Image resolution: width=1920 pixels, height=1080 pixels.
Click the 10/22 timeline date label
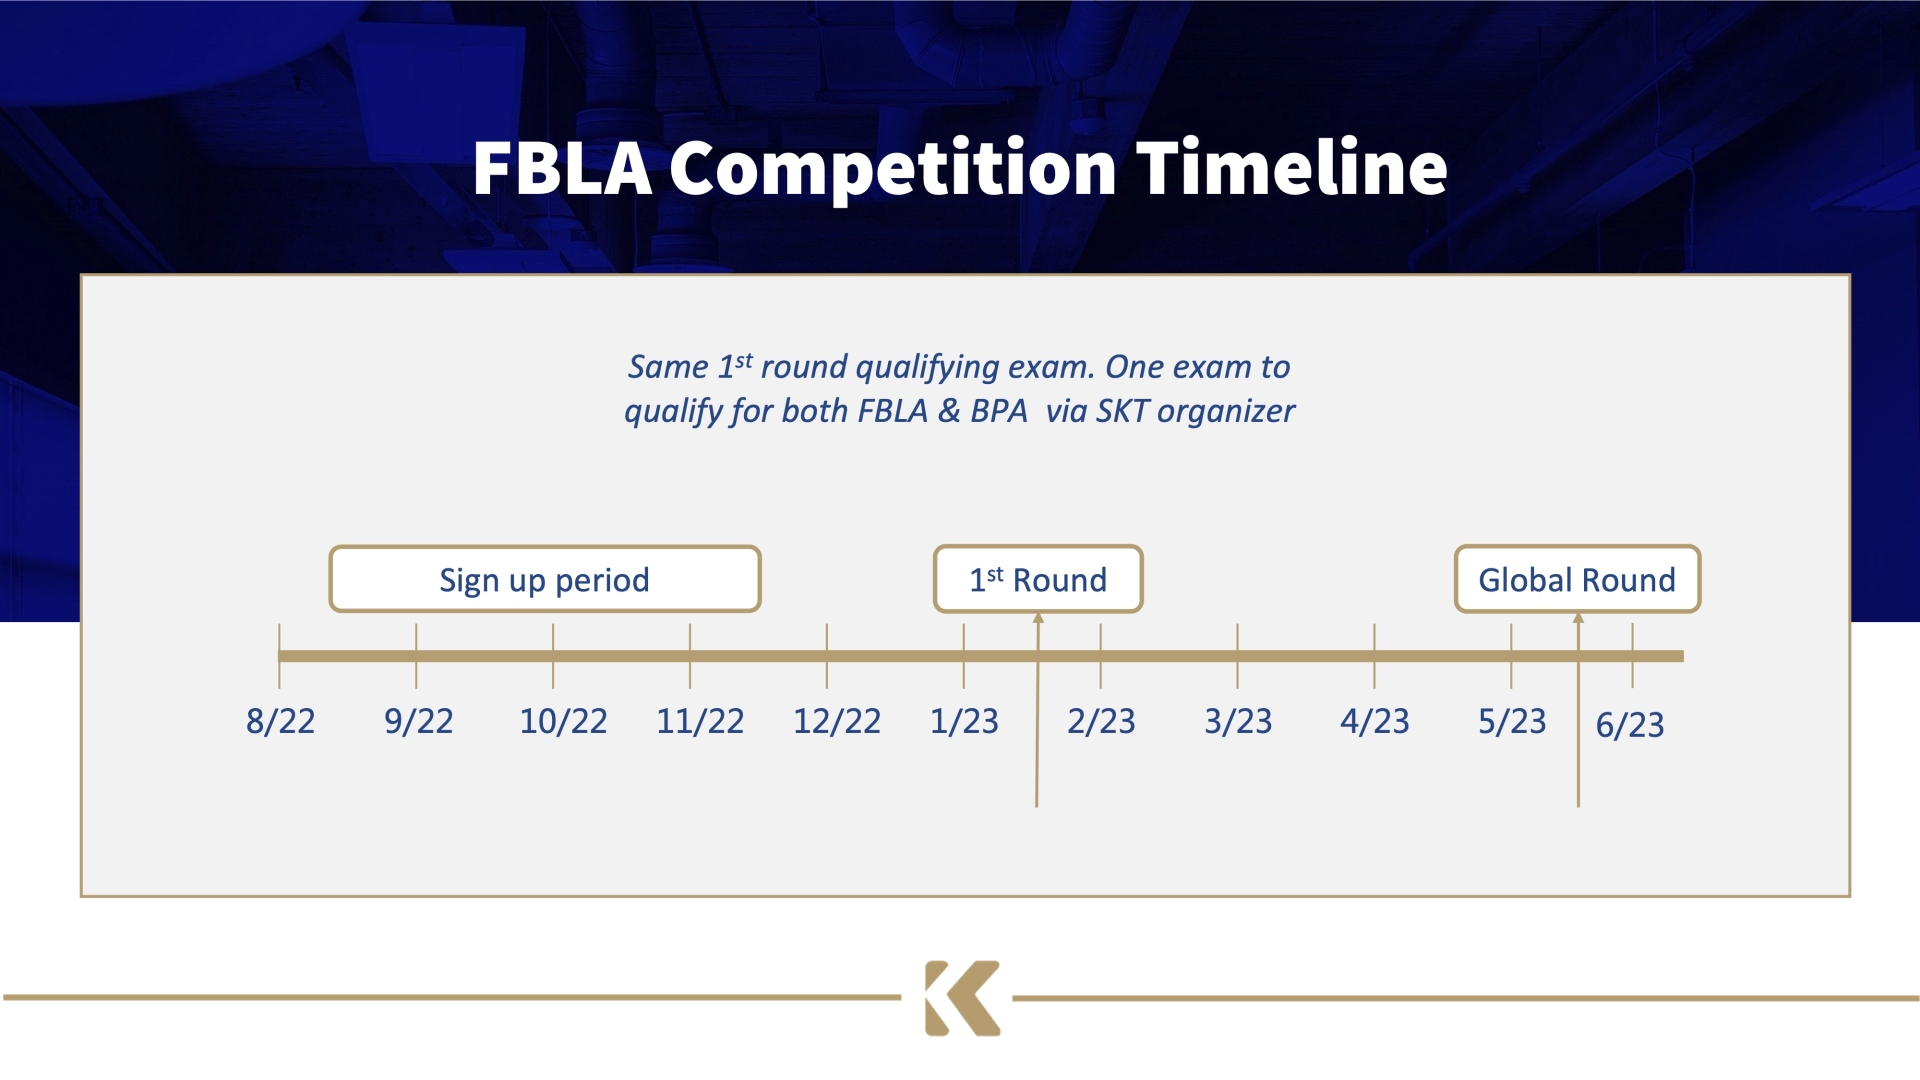[x=563, y=721]
